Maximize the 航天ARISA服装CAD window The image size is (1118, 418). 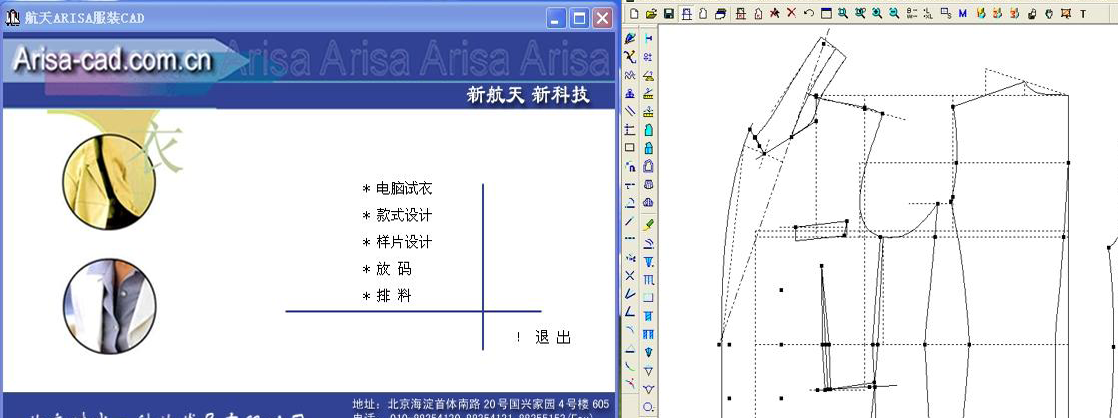click(x=580, y=18)
